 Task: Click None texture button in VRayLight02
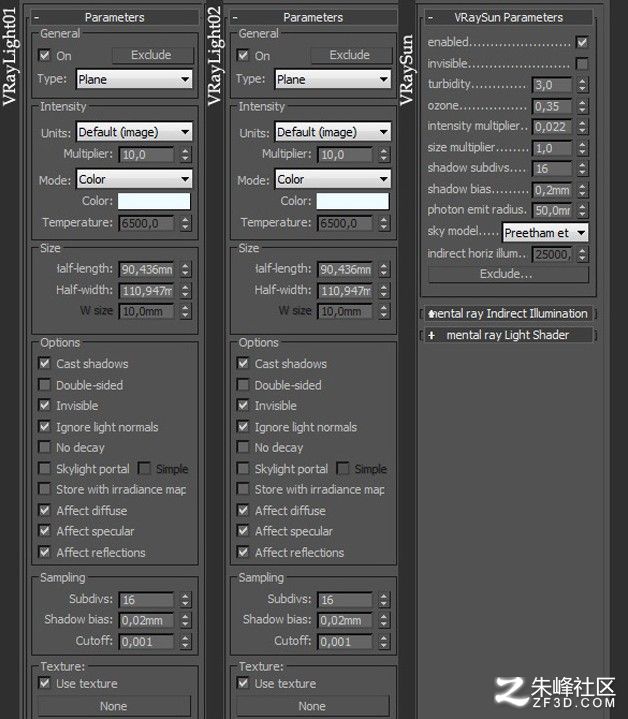[313, 706]
